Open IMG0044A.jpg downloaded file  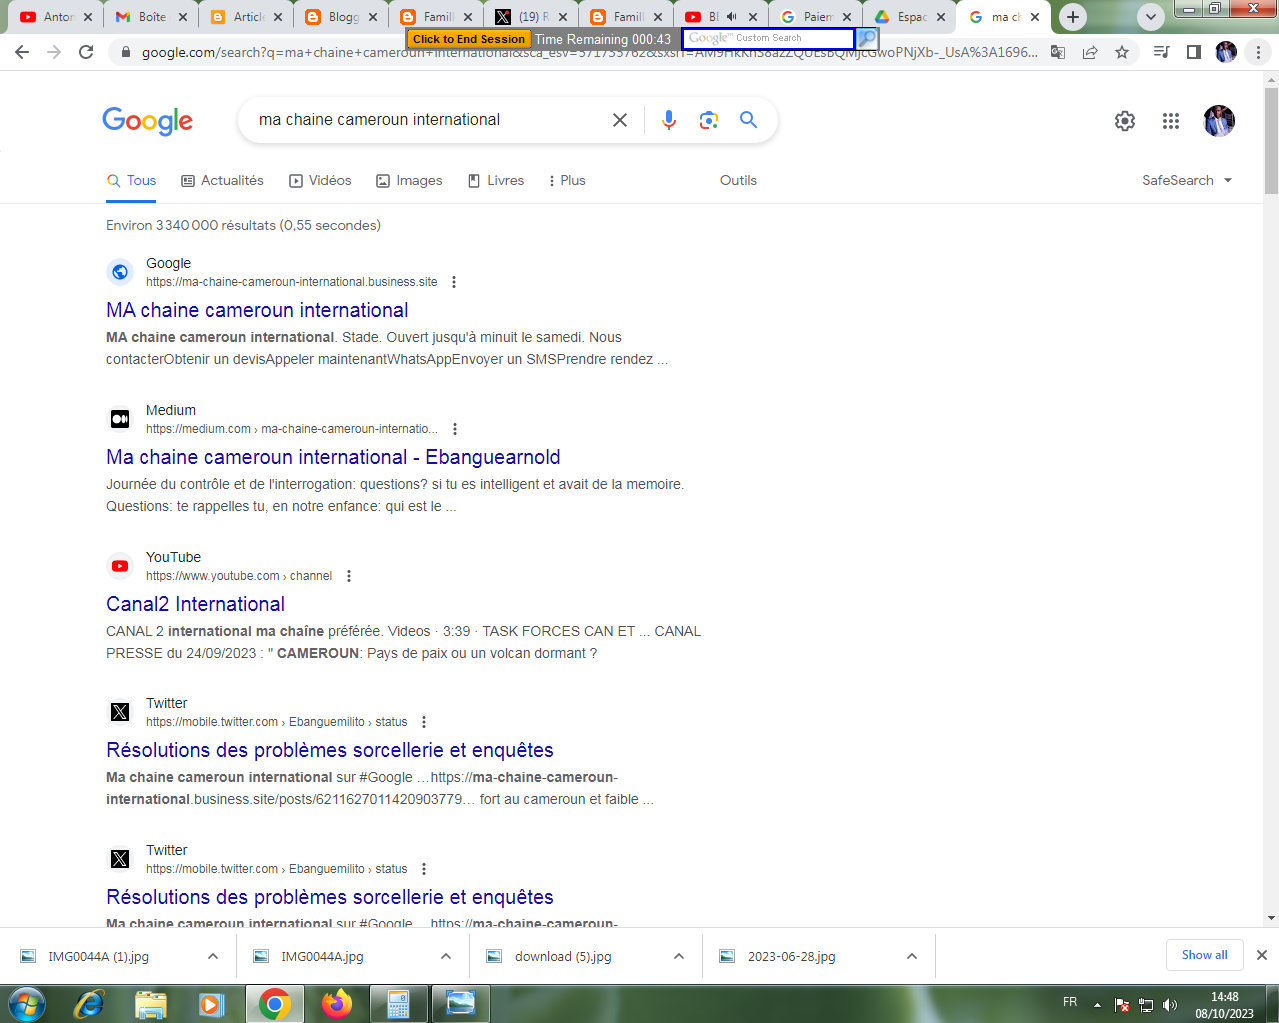pos(322,956)
